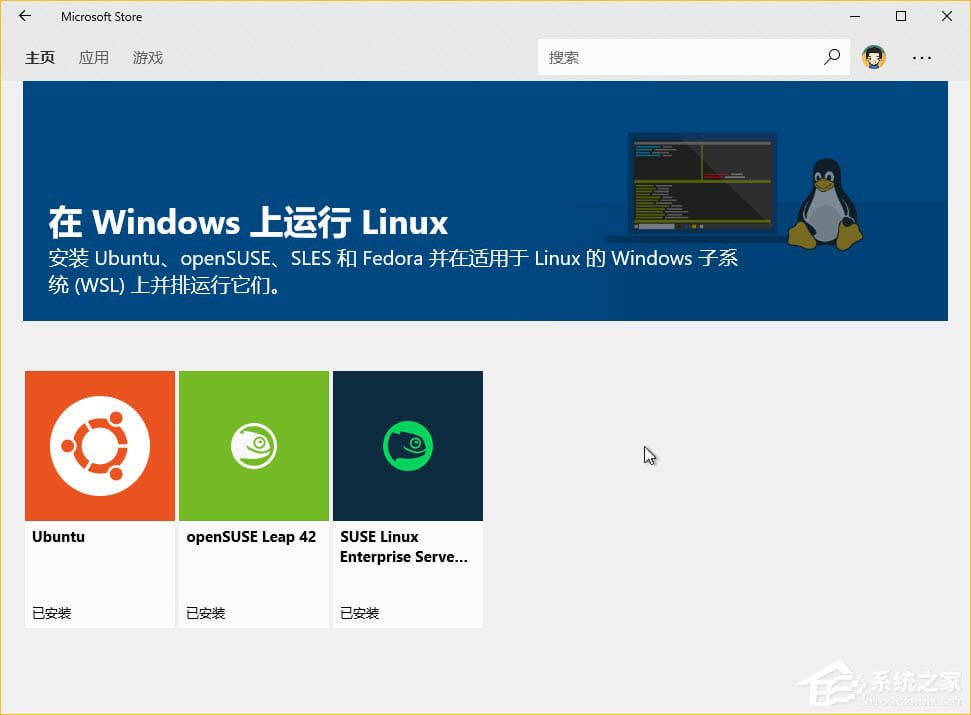Minimize the Microsoft Store window

click(x=855, y=16)
